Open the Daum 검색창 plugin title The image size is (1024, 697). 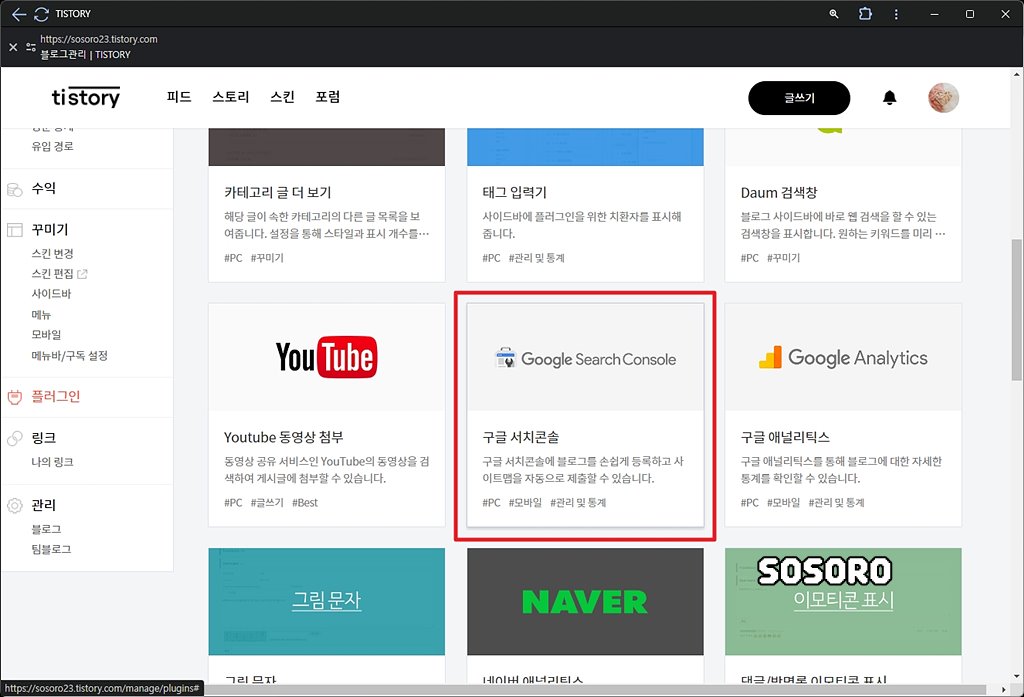pyautogui.click(x=779, y=193)
